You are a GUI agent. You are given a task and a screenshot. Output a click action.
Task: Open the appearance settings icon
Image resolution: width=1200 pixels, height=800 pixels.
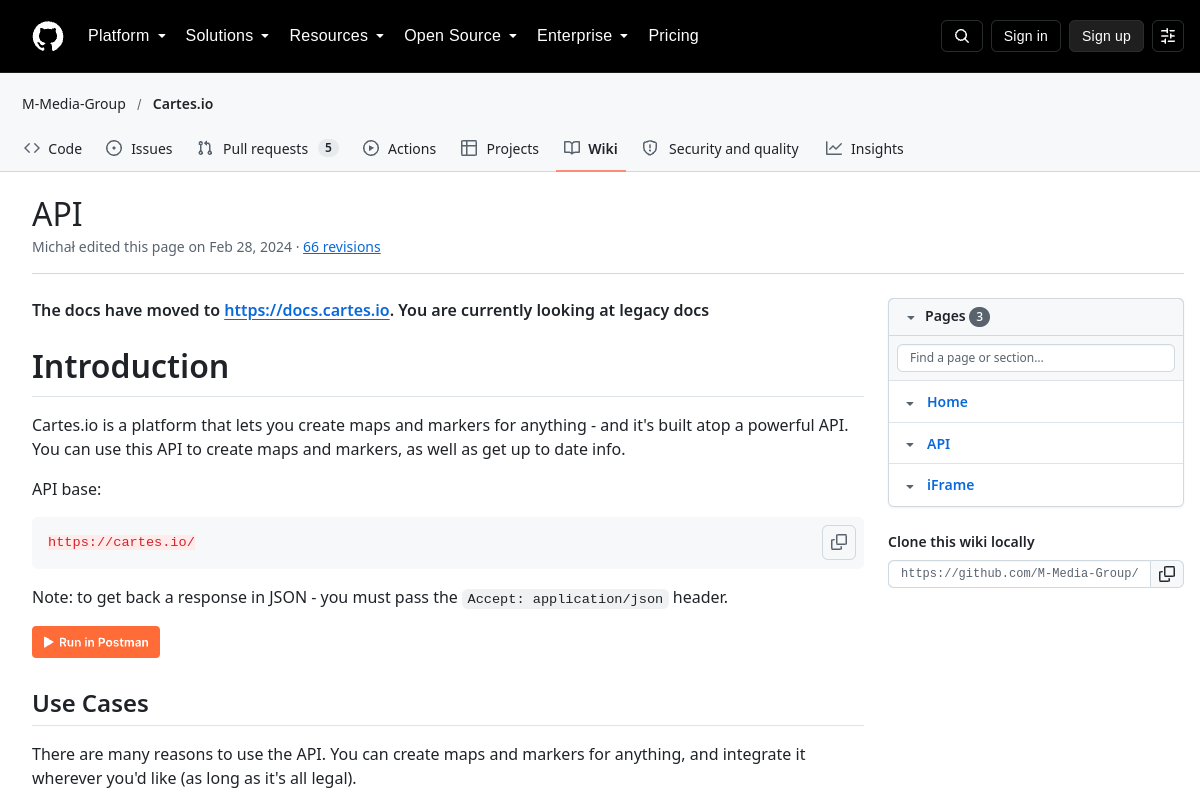(x=1168, y=36)
